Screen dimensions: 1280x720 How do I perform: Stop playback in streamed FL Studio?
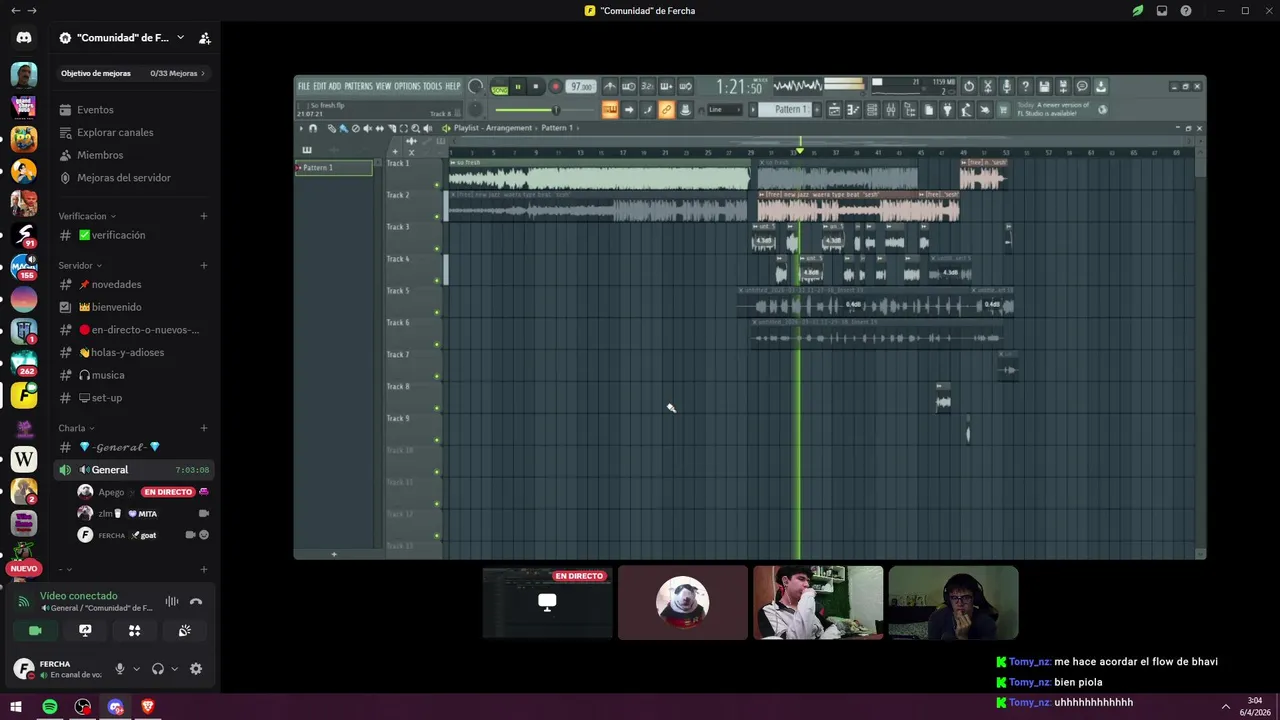click(x=536, y=87)
